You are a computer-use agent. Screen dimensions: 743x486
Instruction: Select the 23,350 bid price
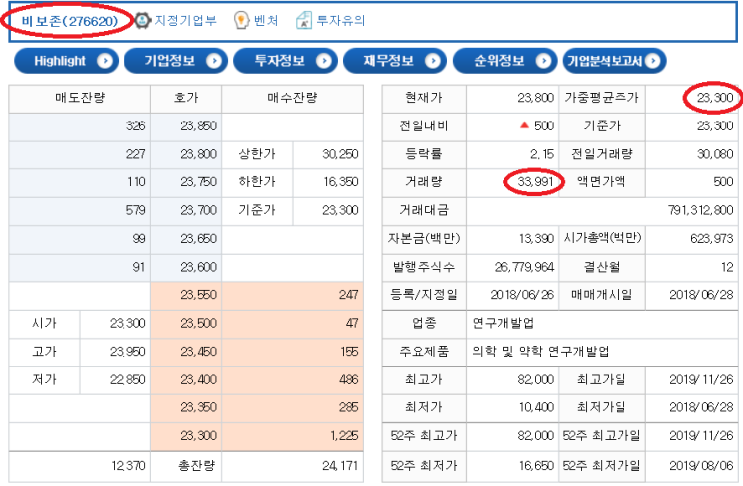point(198,407)
